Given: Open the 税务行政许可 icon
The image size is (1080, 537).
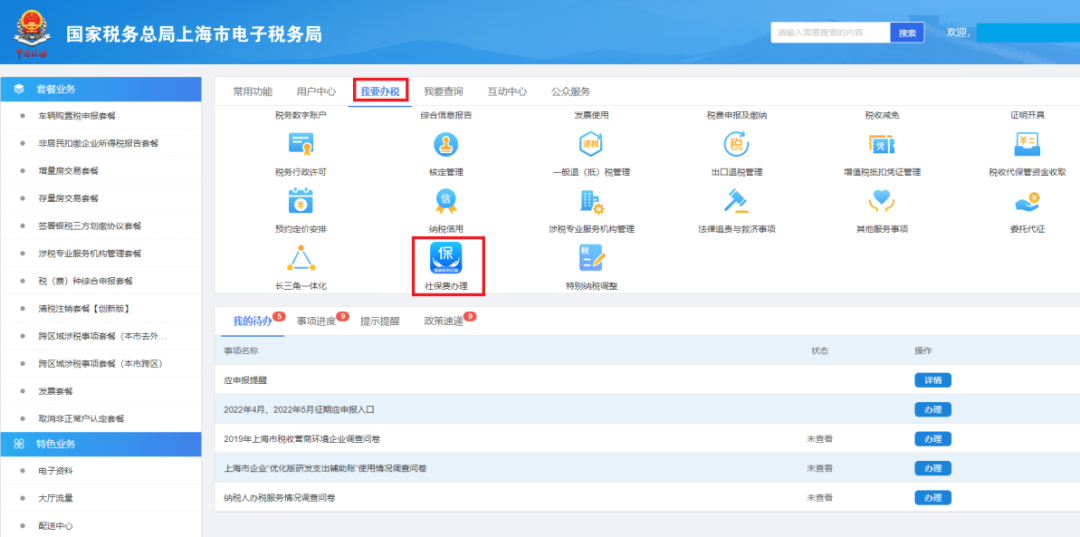Looking at the screenshot, I should [301, 144].
